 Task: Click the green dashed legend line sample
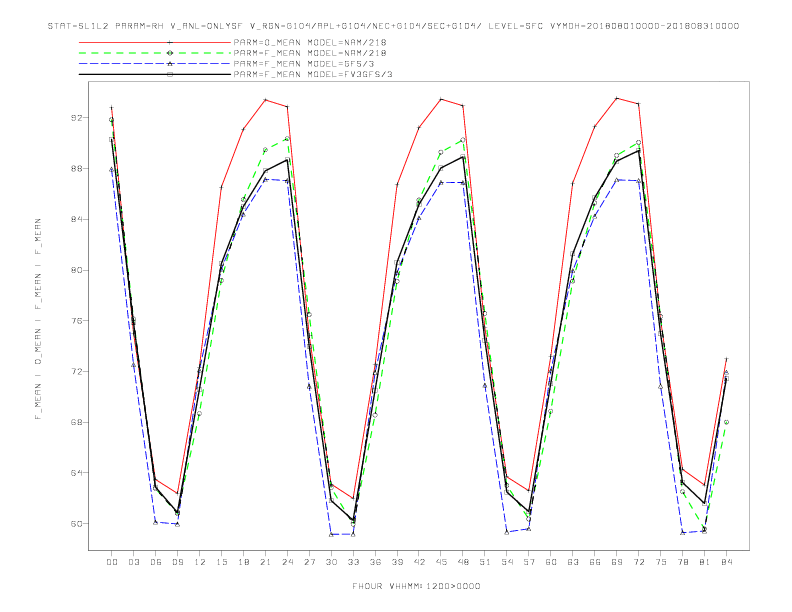click(x=155, y=53)
